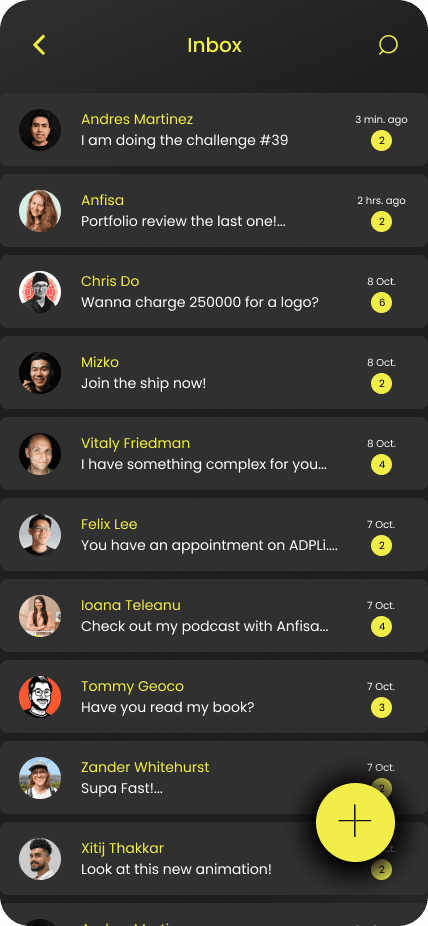This screenshot has height=926, width=428.
Task: Open Chris Do's avatar
Action: coord(40,292)
